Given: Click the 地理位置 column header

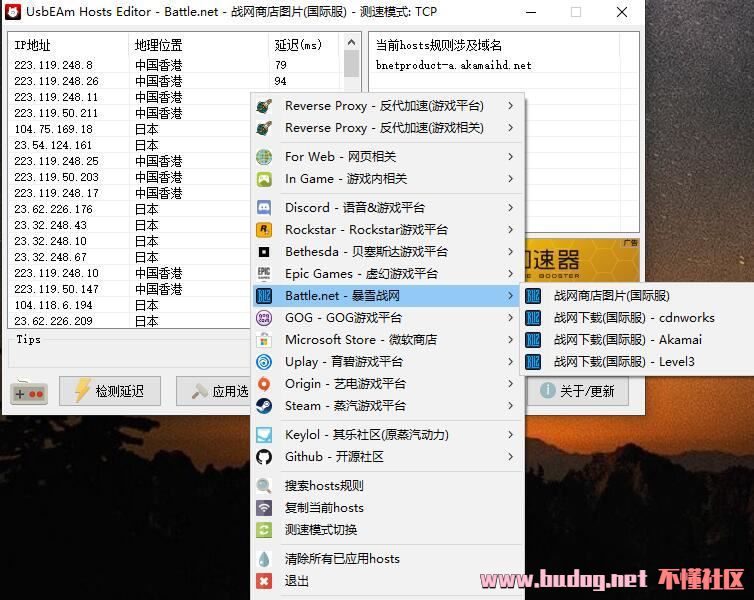Looking at the screenshot, I should click(x=198, y=45).
